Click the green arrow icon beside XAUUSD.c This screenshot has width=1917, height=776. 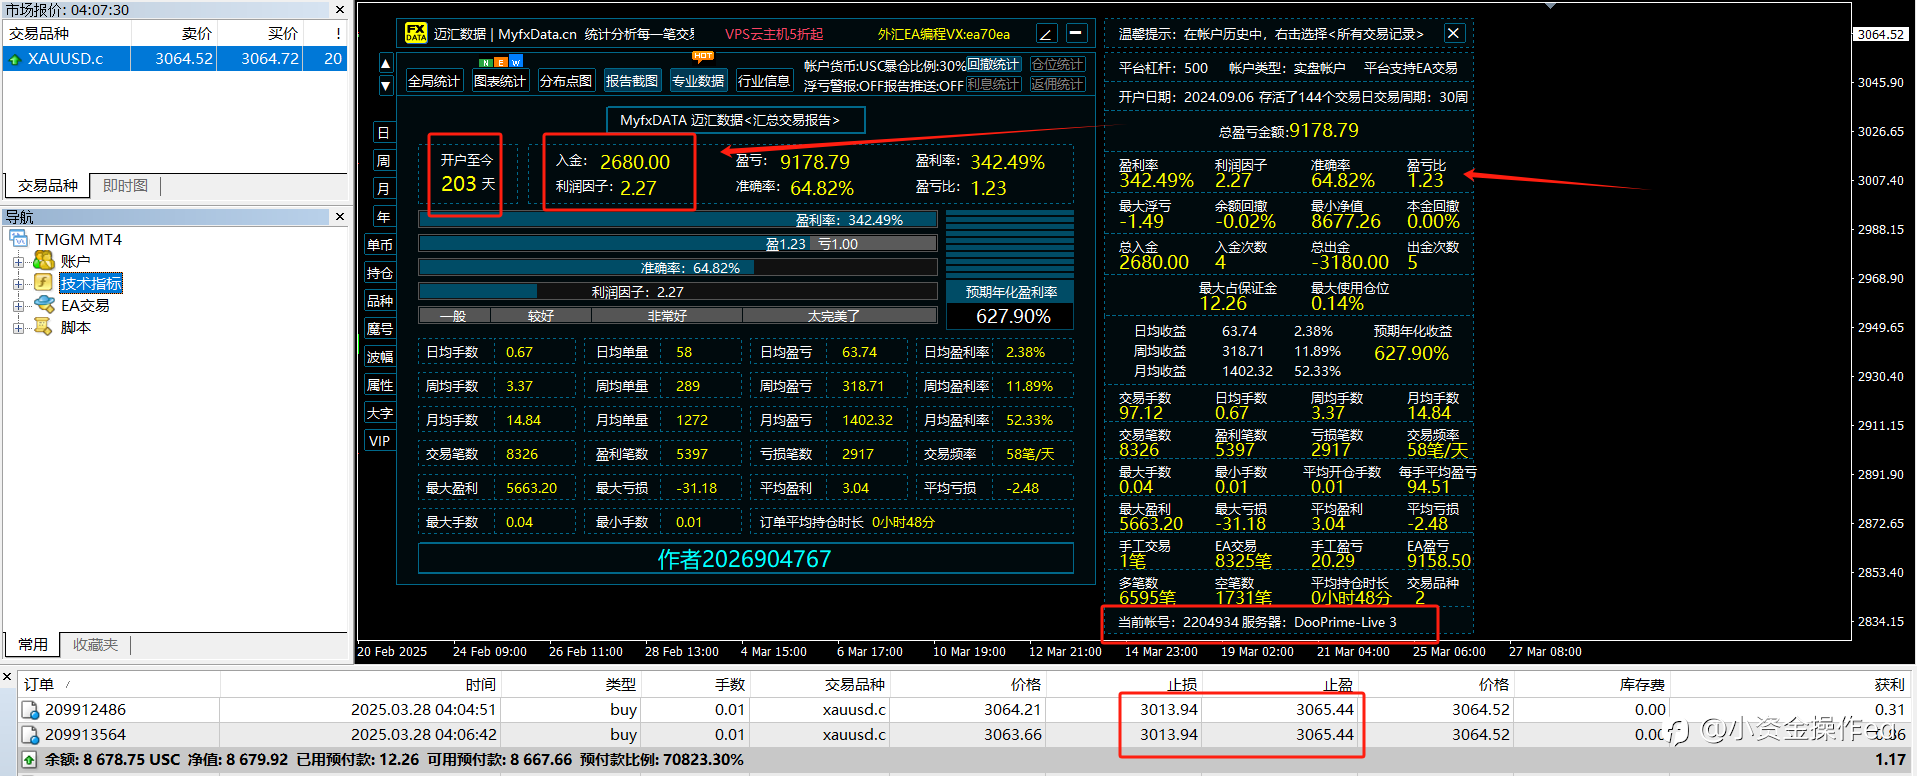click(15, 59)
